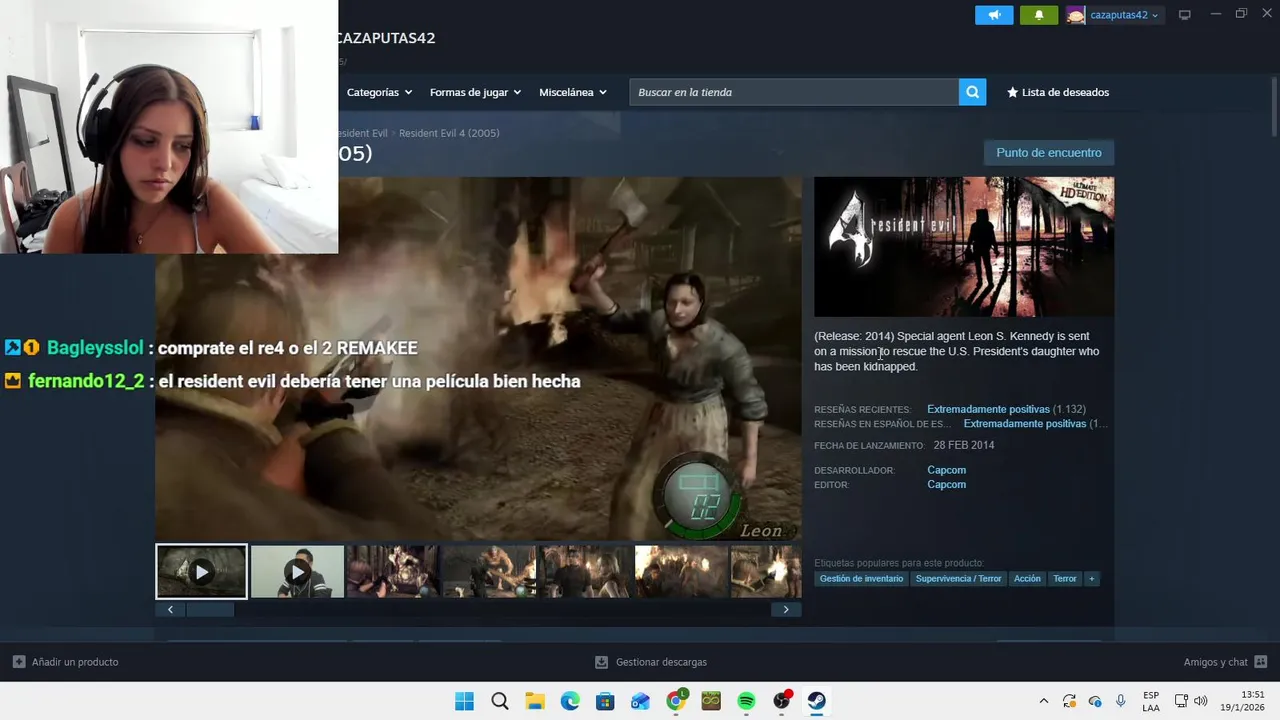Open Microsoft Store from taskbar
Screen dimensions: 1280x720
(605, 701)
